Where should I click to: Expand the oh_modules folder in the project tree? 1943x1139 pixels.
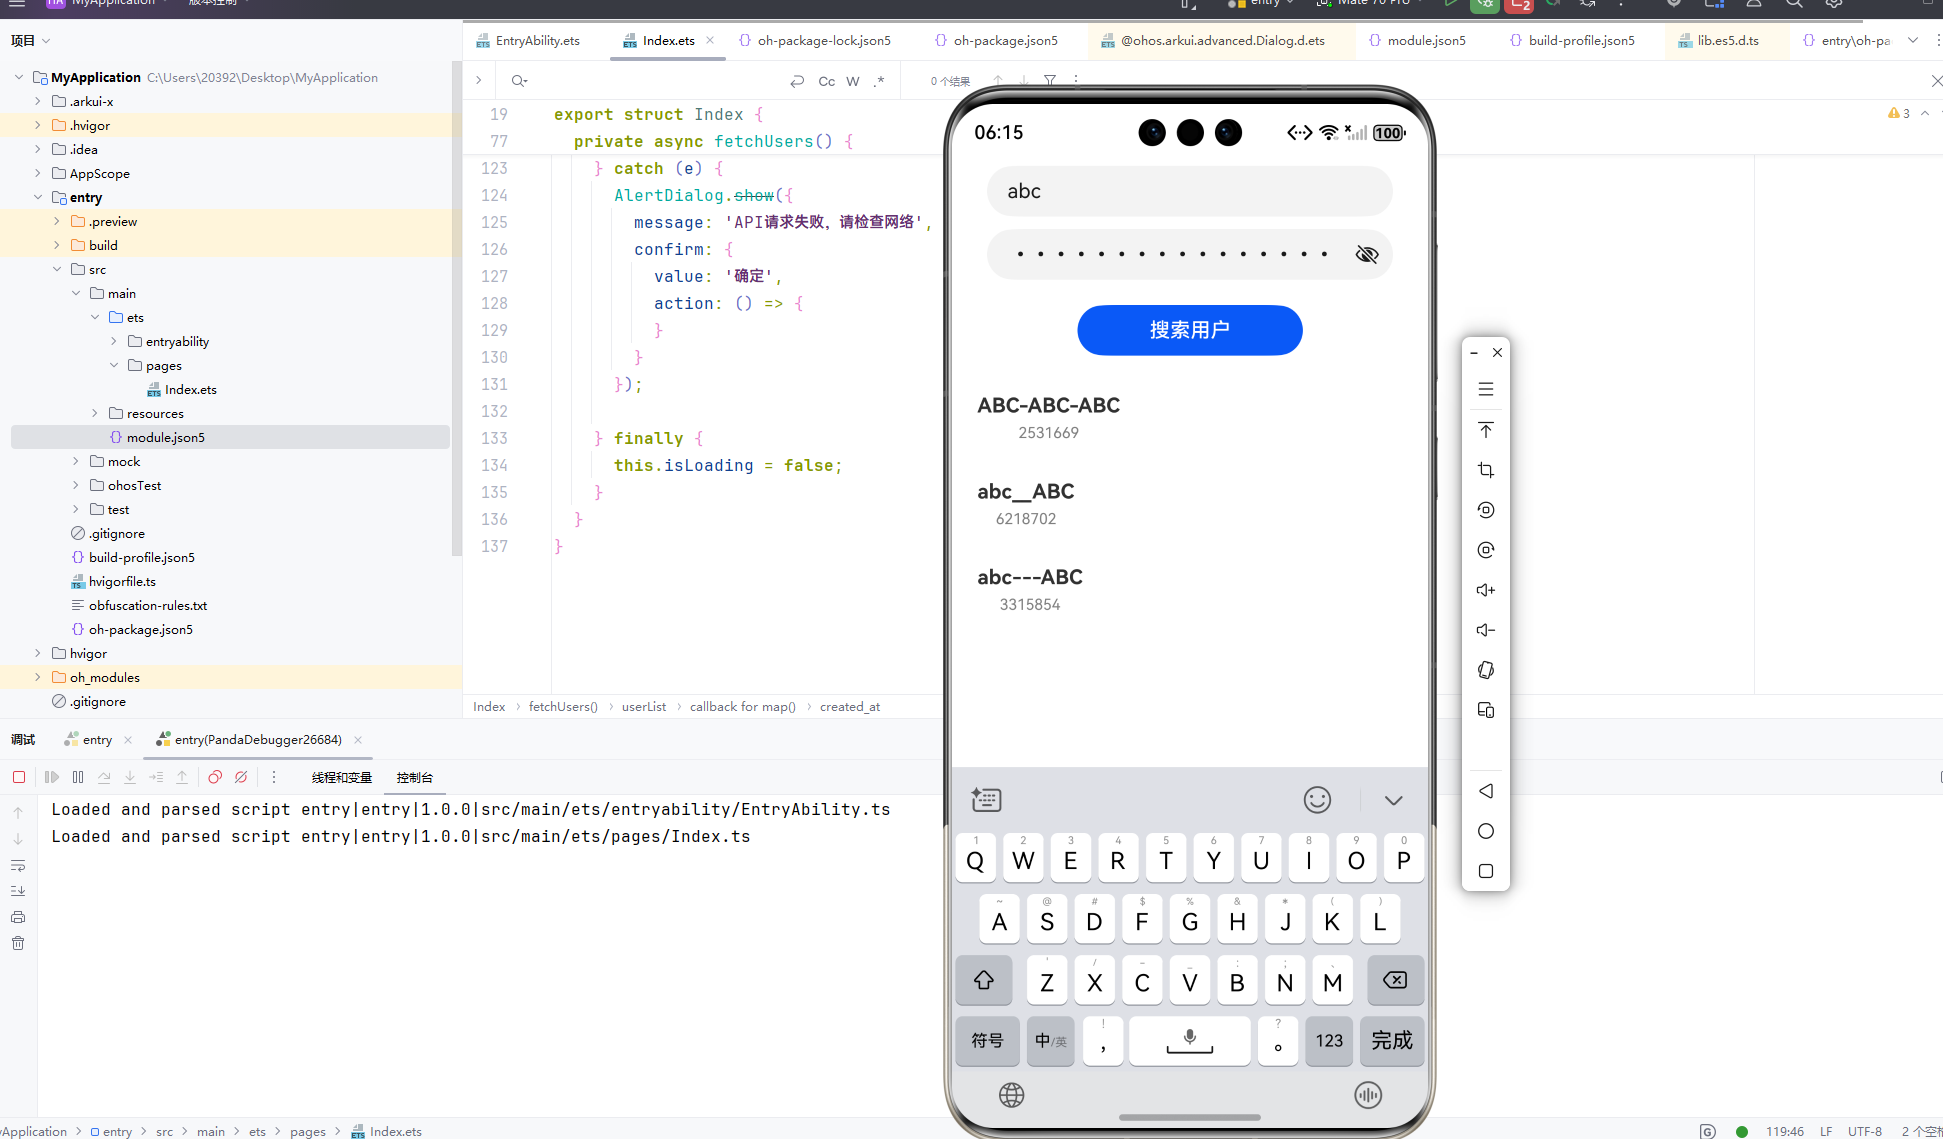click(38, 677)
